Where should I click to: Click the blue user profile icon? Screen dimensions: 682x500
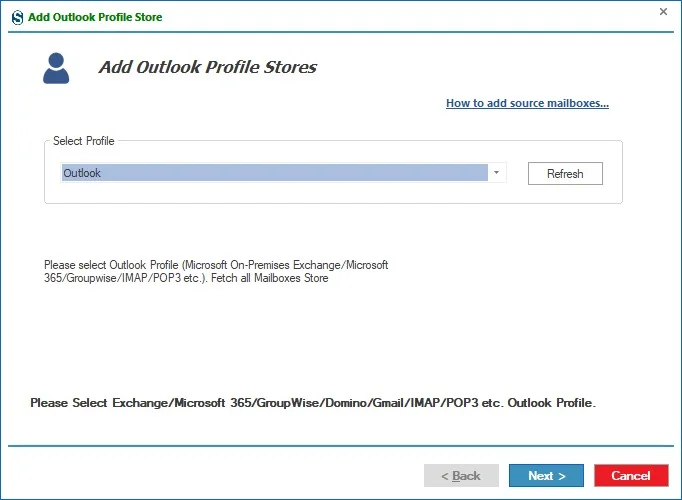pos(56,68)
